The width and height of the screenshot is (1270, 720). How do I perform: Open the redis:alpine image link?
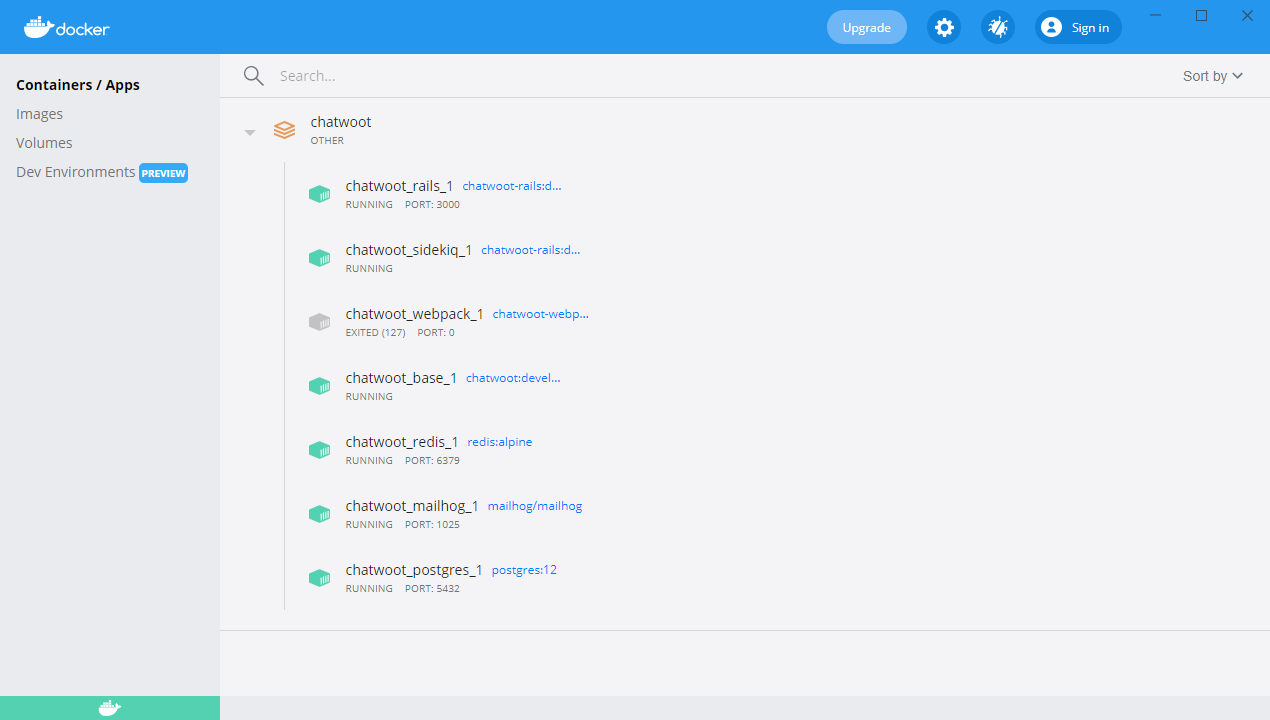[499, 441]
